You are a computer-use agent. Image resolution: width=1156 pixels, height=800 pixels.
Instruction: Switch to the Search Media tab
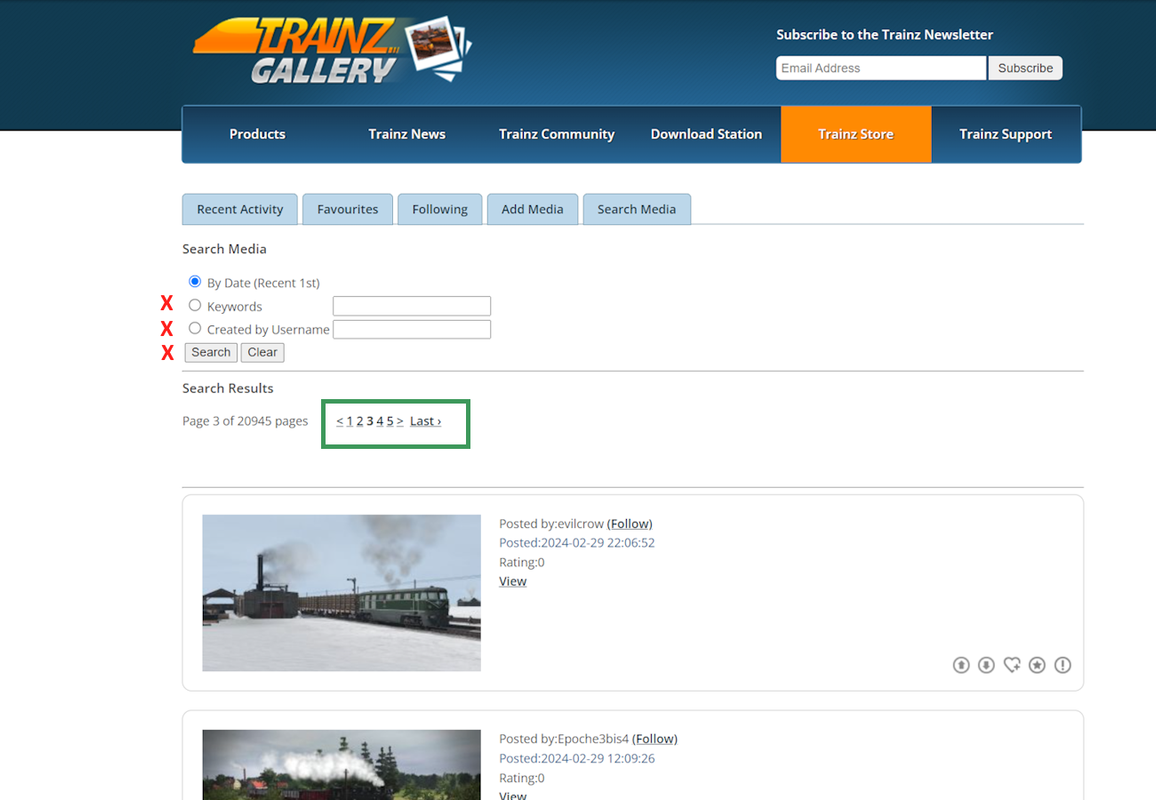click(636, 209)
